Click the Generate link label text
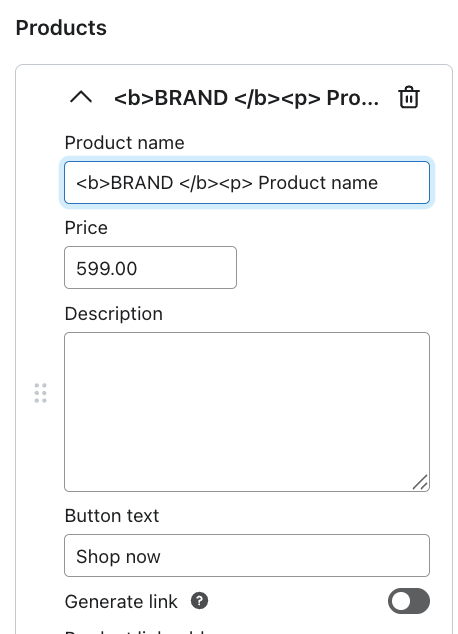The height and width of the screenshot is (634, 458). (121, 602)
